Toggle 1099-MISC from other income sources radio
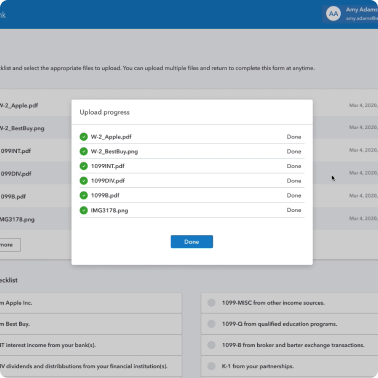 211,303
